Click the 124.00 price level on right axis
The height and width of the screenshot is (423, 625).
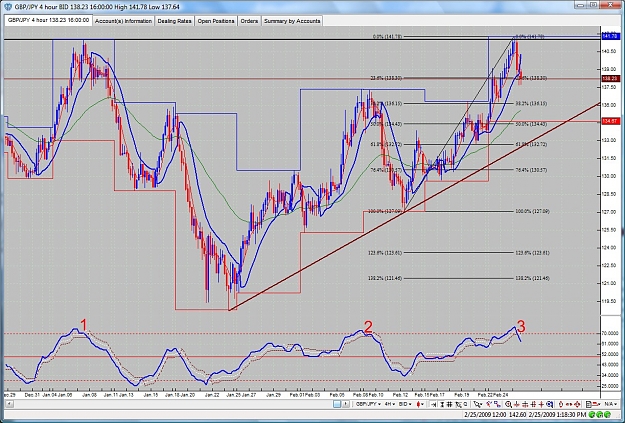point(609,248)
